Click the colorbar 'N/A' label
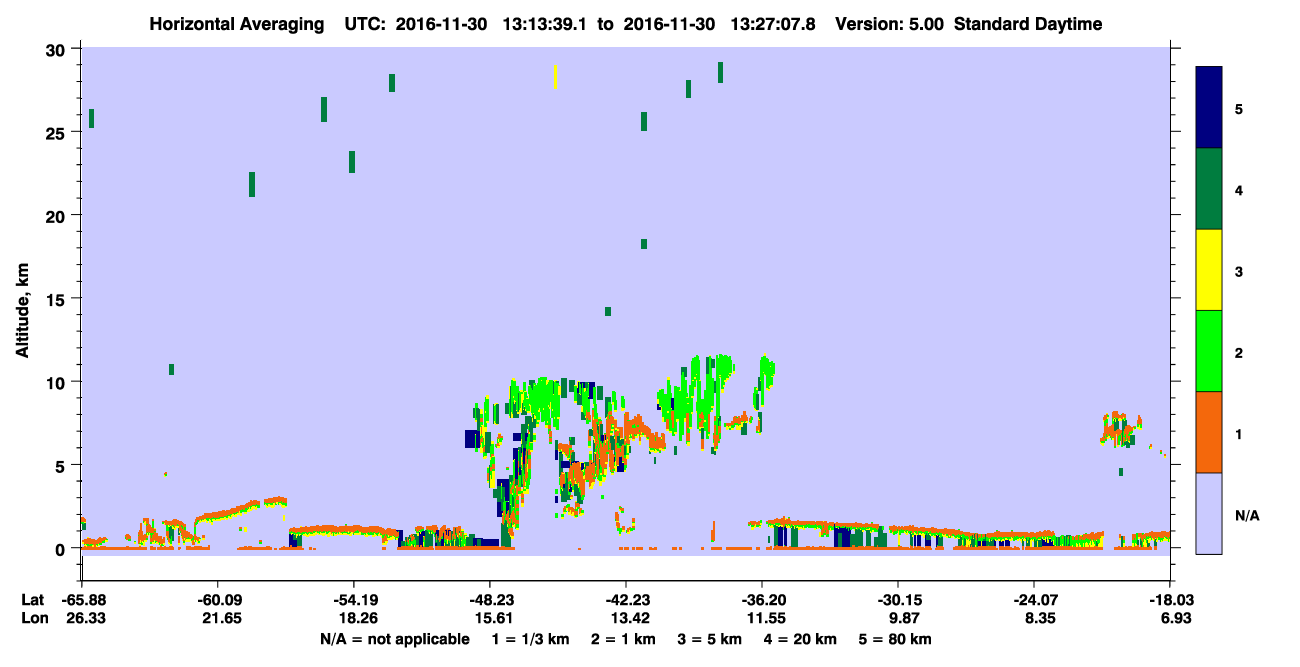This screenshot has height=667, width=1300. point(1246,515)
